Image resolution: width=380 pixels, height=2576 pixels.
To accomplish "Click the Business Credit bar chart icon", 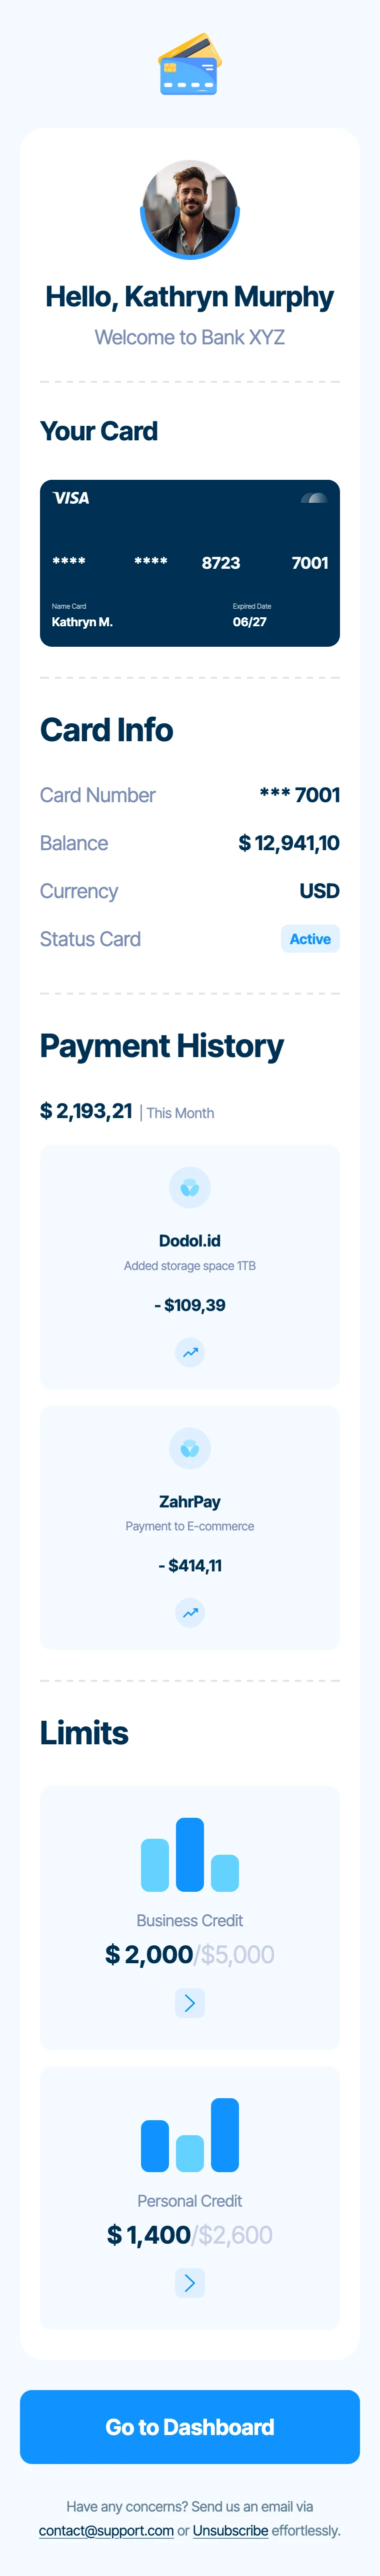I will (190, 1855).
